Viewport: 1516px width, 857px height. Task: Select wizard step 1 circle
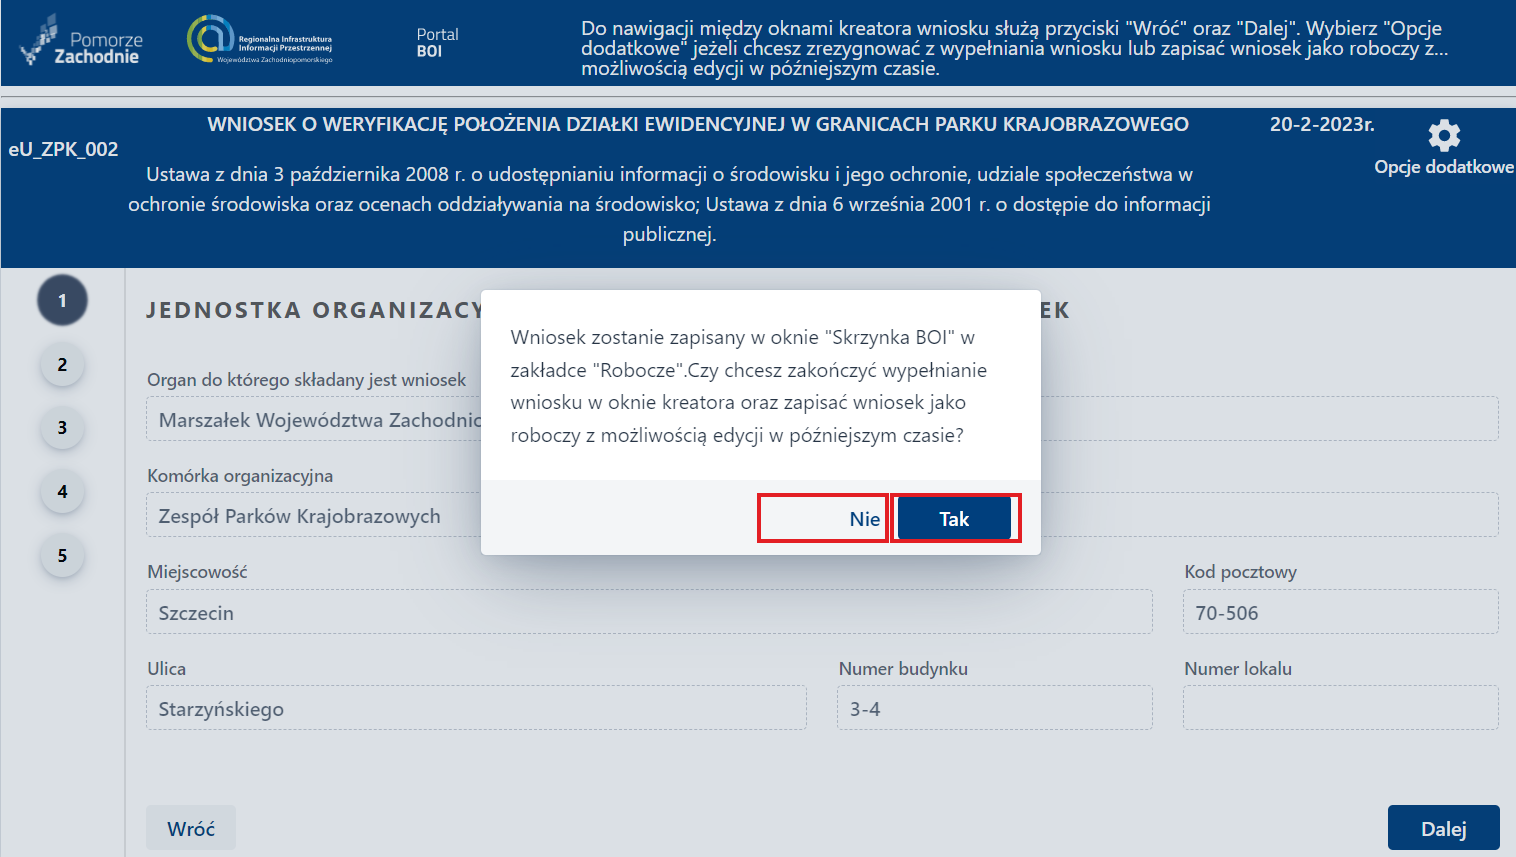coord(62,300)
